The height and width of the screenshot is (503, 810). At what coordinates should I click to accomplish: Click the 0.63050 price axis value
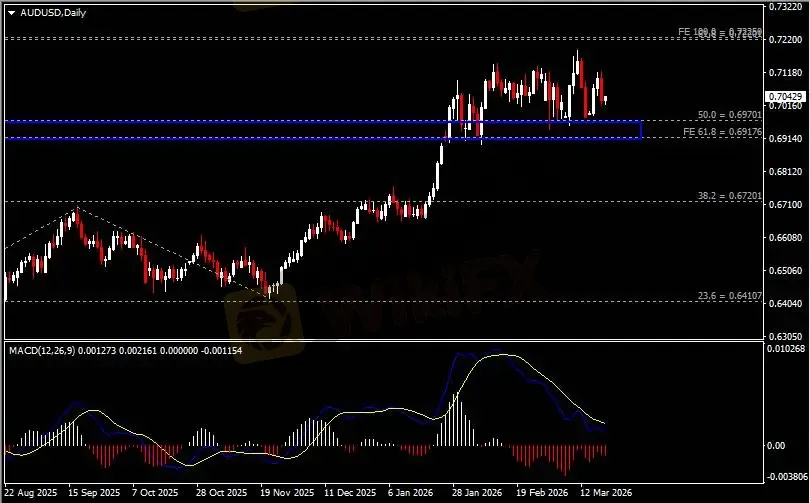785,337
